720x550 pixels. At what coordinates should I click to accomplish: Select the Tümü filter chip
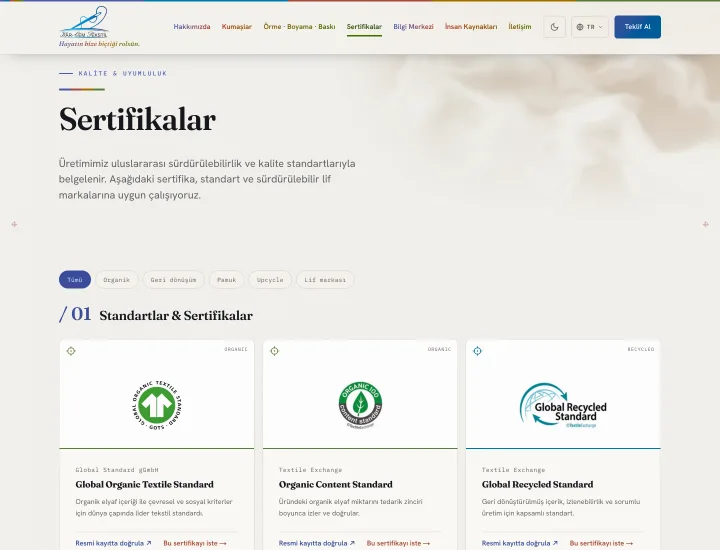click(75, 280)
